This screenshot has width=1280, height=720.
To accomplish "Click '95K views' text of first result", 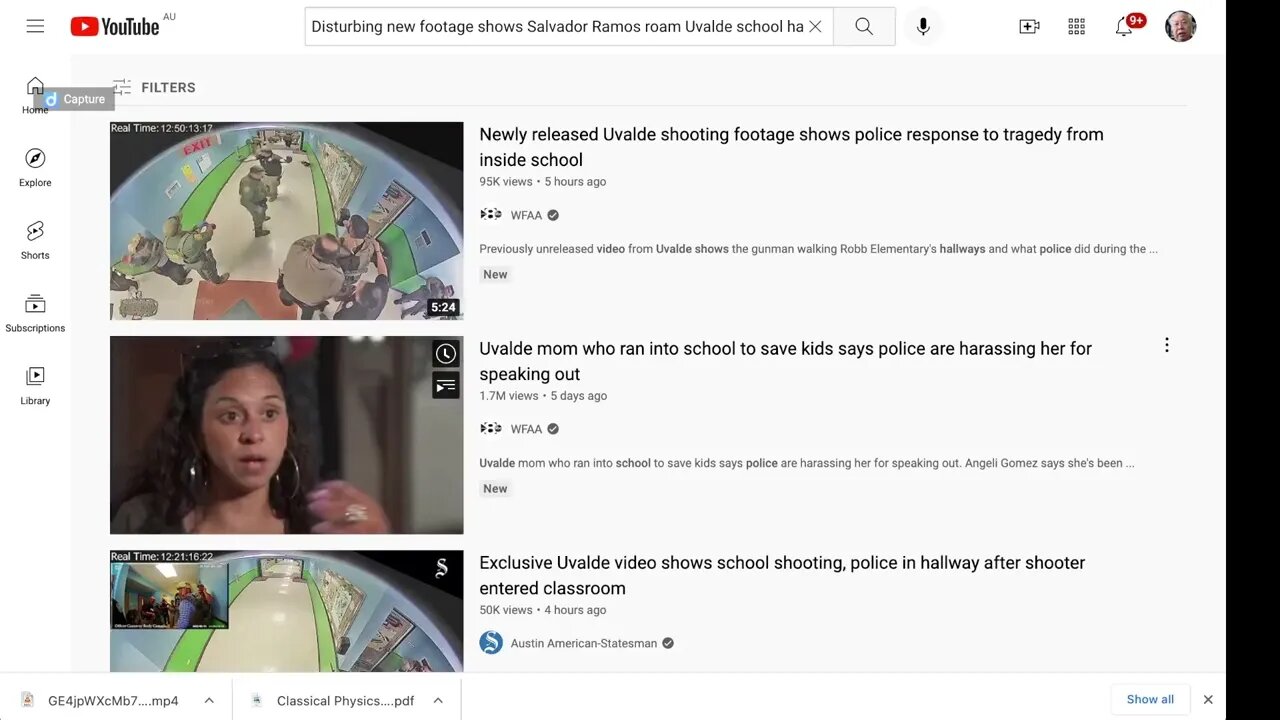I will click(x=506, y=181).
